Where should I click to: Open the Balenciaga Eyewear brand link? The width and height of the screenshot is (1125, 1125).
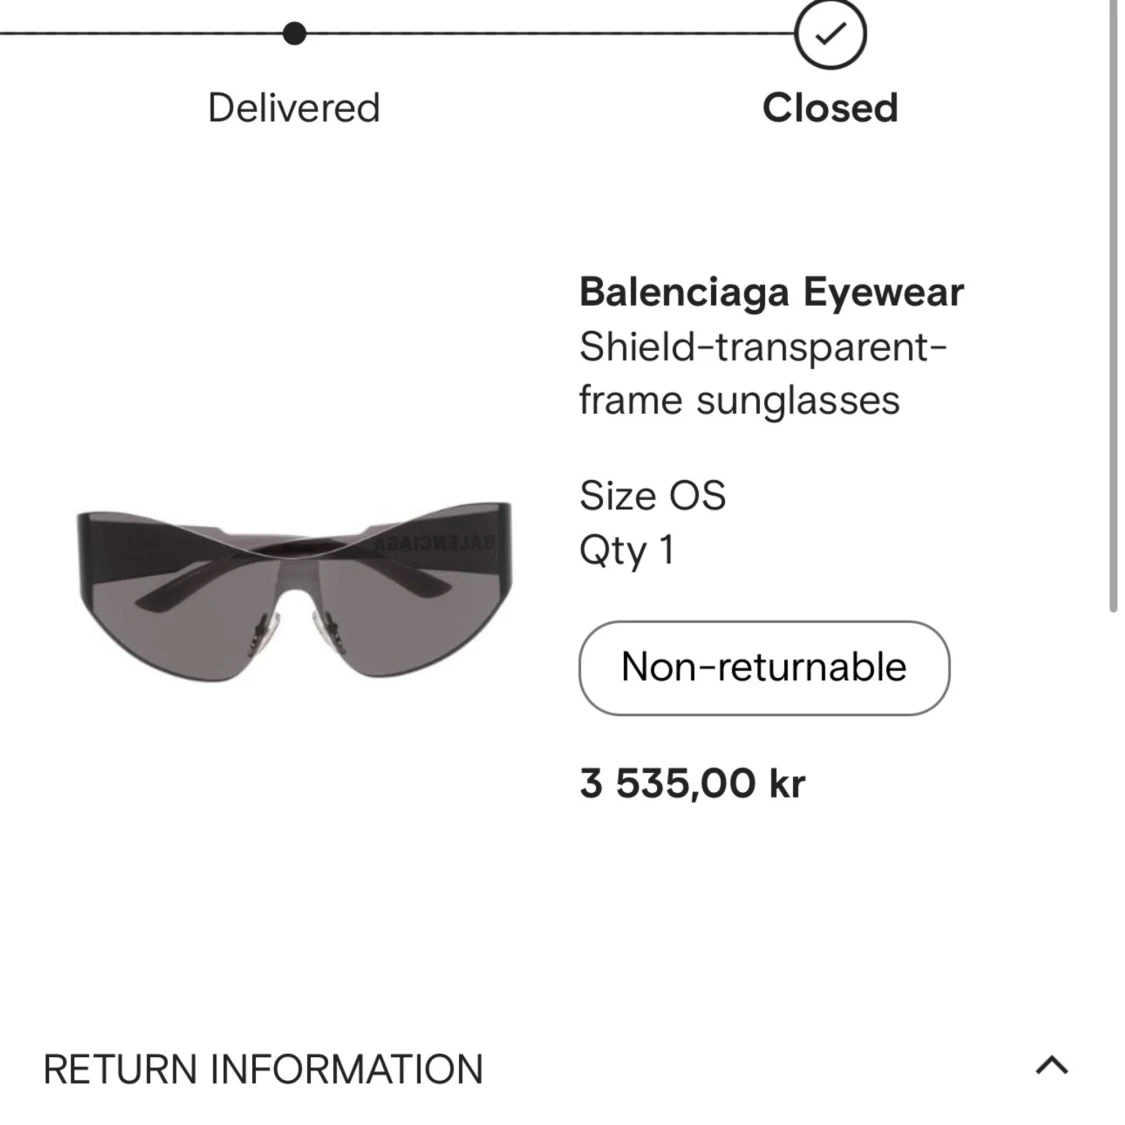pyautogui.click(x=771, y=292)
